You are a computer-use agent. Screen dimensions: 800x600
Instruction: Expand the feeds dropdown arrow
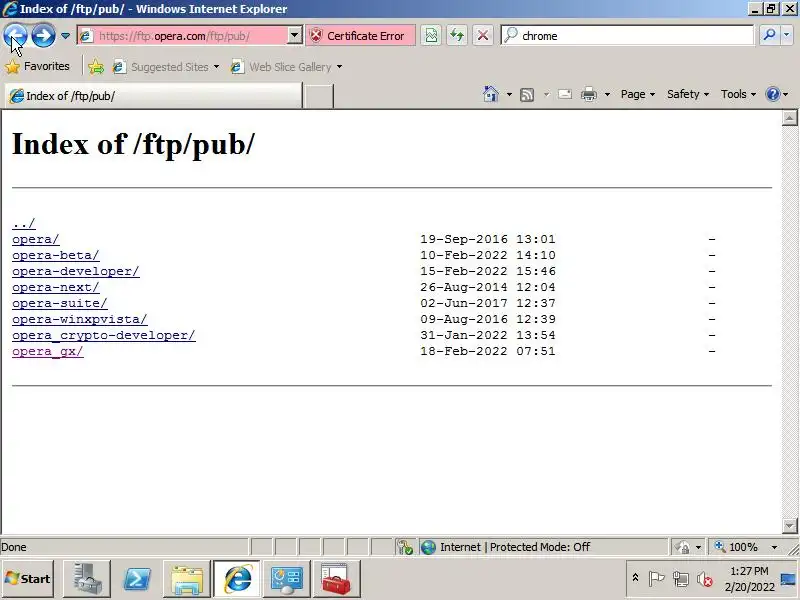(x=546, y=94)
